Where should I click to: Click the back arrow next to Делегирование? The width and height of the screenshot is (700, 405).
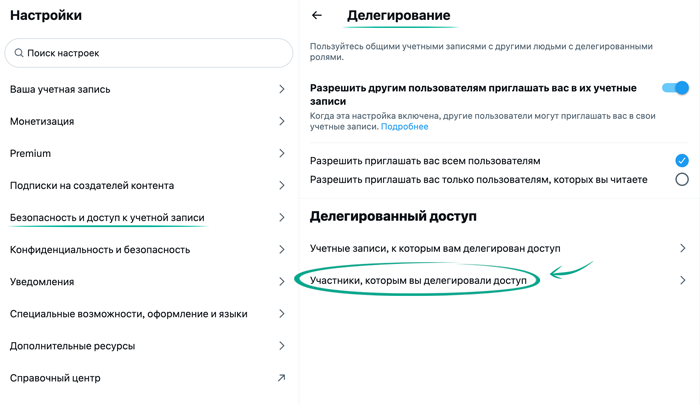pos(317,16)
